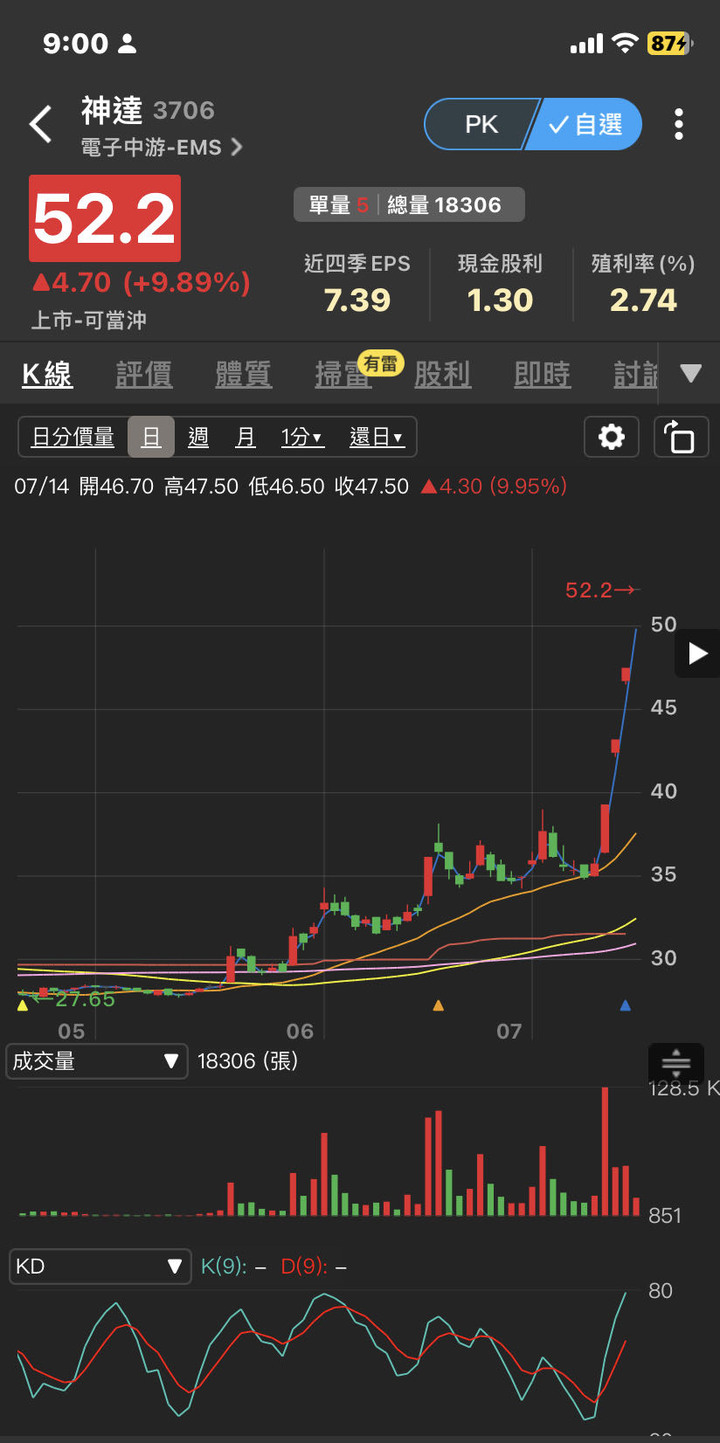Tap the 18306 (張) volume text
The height and width of the screenshot is (1443, 720).
pos(248,1061)
